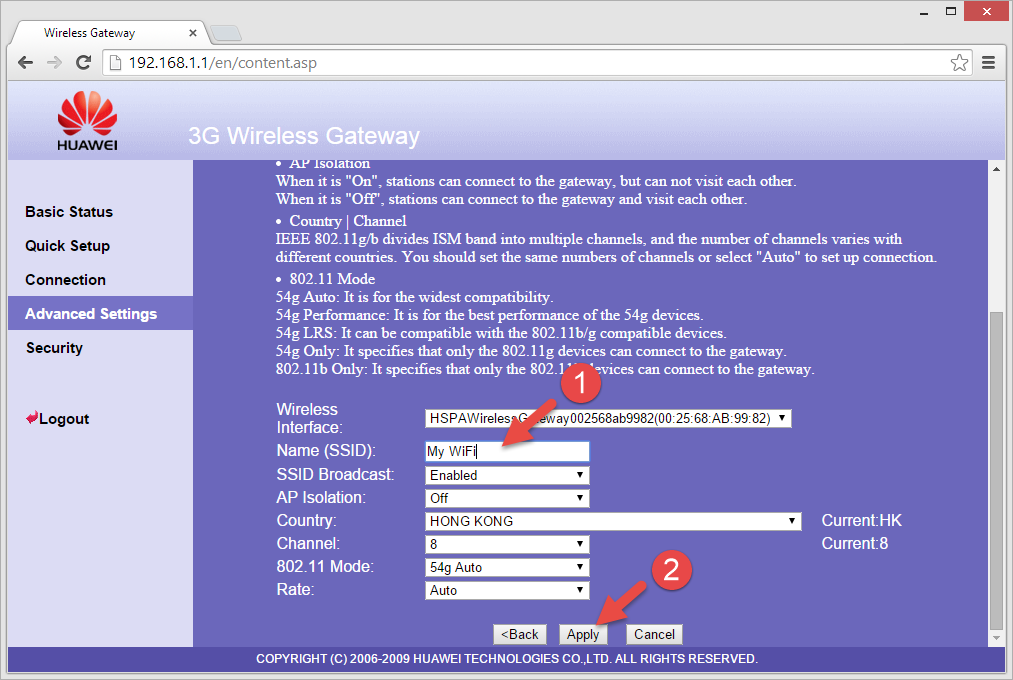Click the Wireless Interface: label
1013x680 pixels.
pos(309,418)
